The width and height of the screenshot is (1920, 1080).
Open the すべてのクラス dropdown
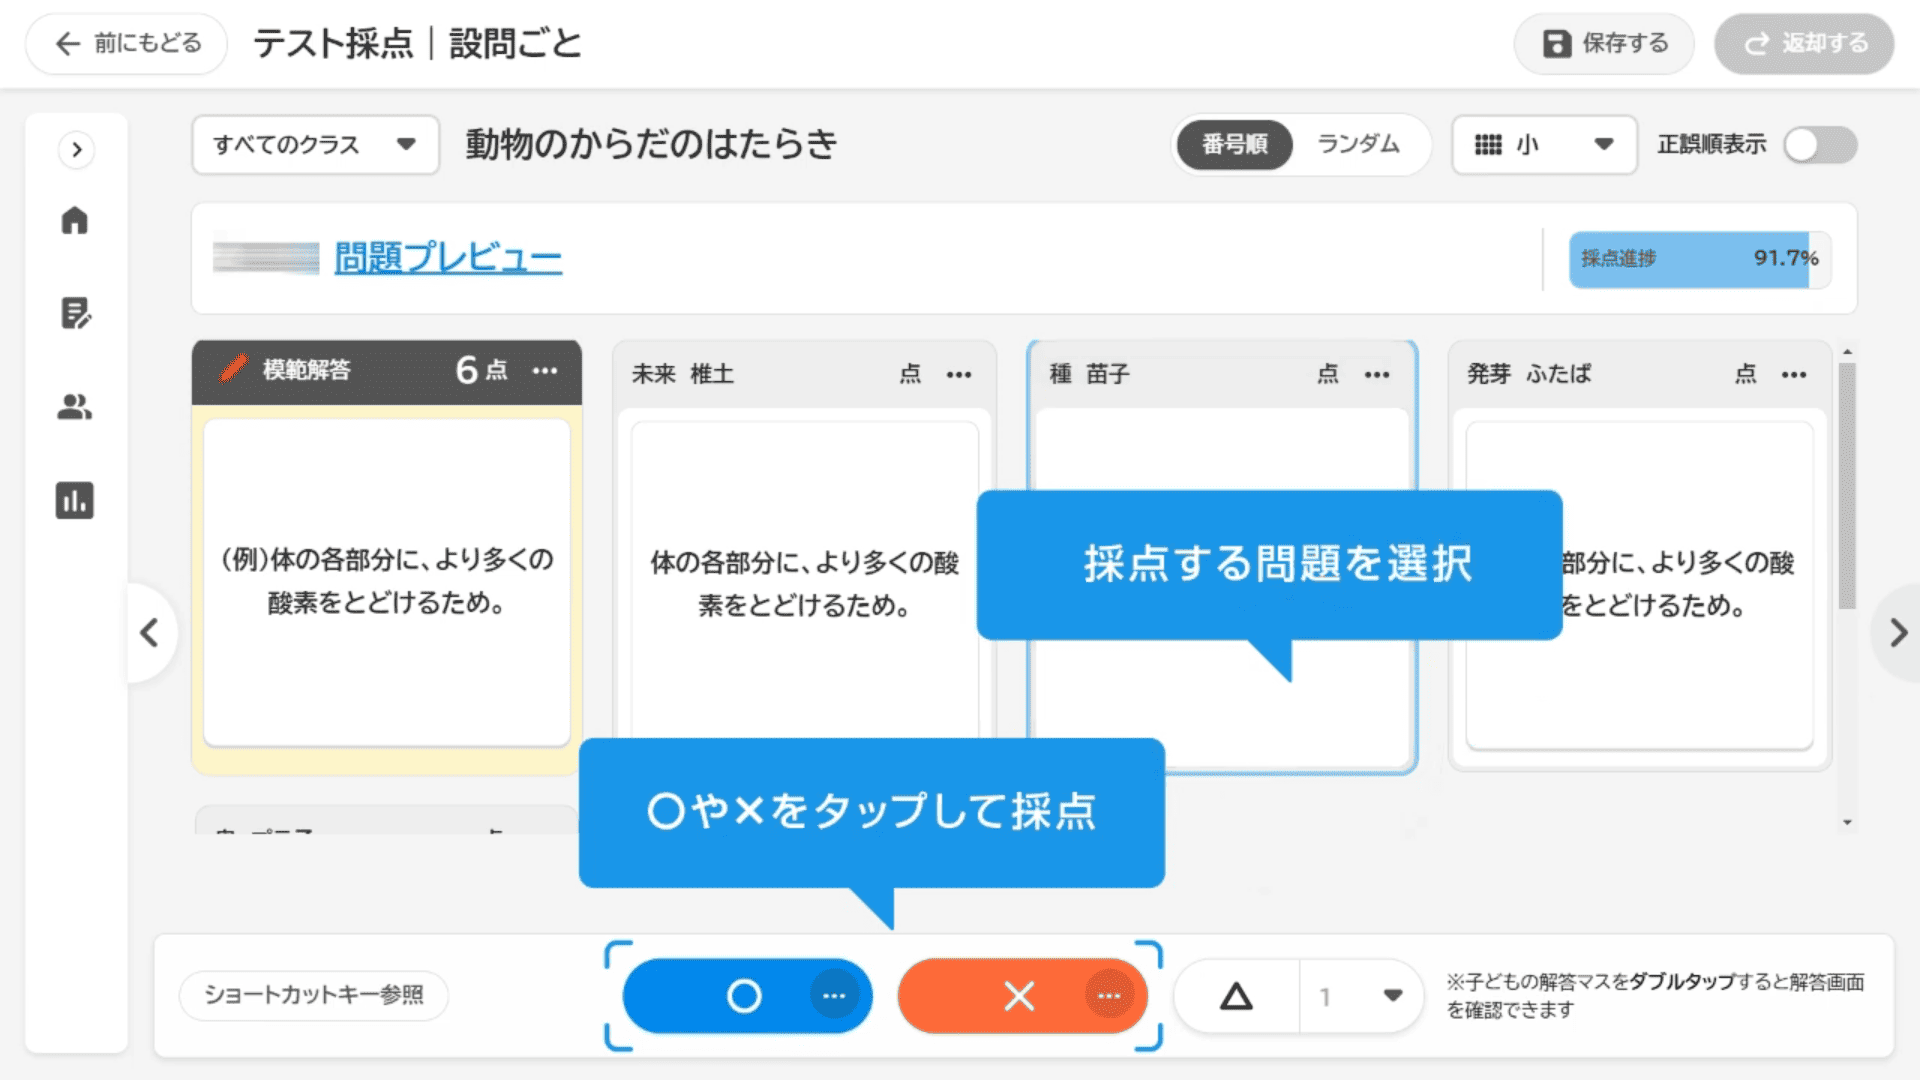pos(315,145)
